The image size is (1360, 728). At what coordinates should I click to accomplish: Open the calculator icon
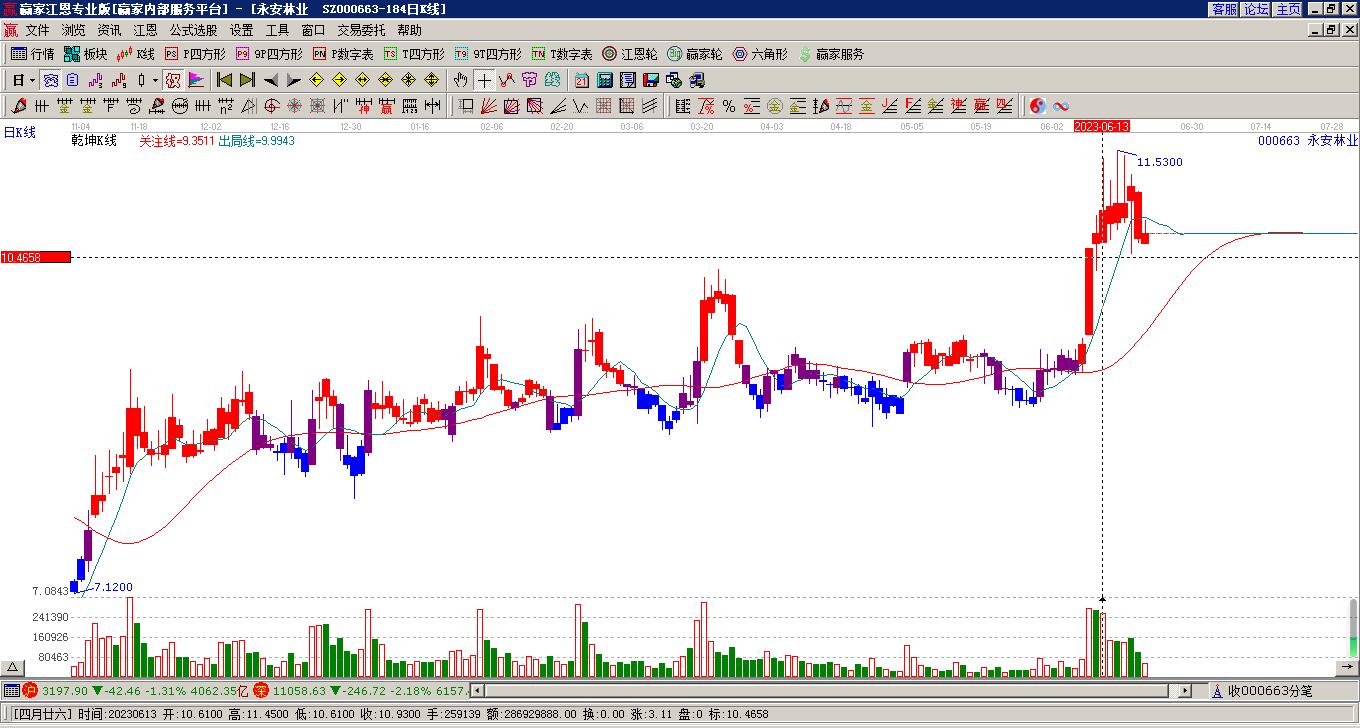coord(605,80)
